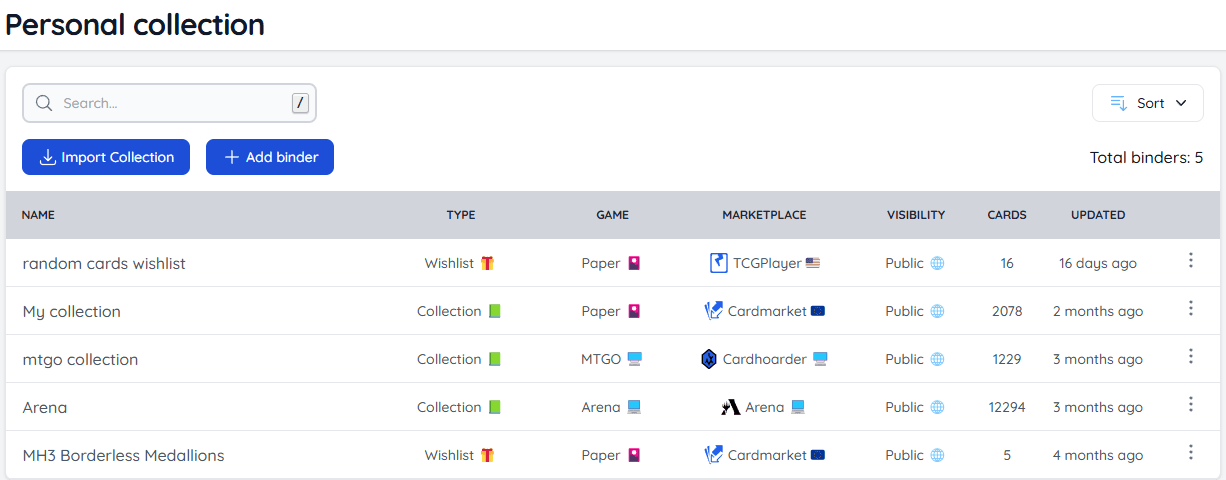This screenshot has width=1226, height=480.
Task: Click Cardmarket logo in My collection row
Action: [713, 311]
